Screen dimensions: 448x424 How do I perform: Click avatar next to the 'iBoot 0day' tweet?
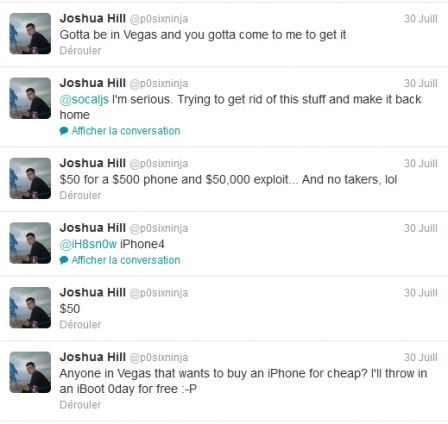30,372
